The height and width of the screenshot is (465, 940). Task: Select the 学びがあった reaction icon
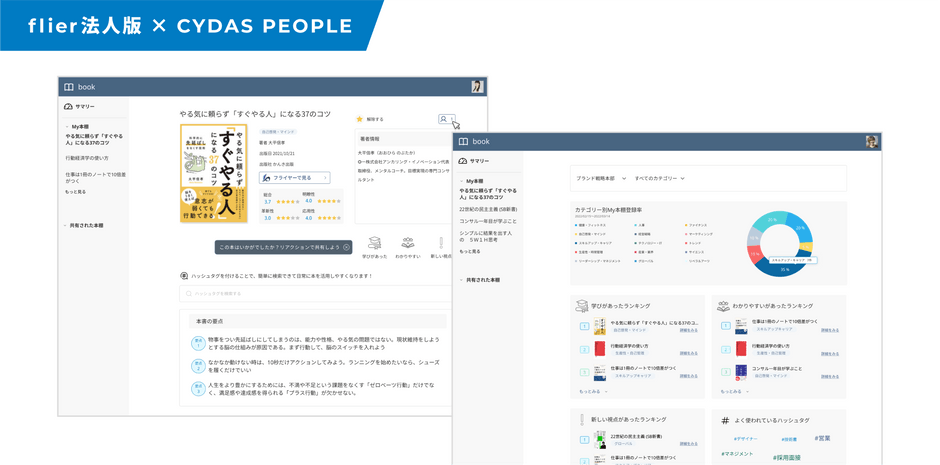tap(375, 243)
